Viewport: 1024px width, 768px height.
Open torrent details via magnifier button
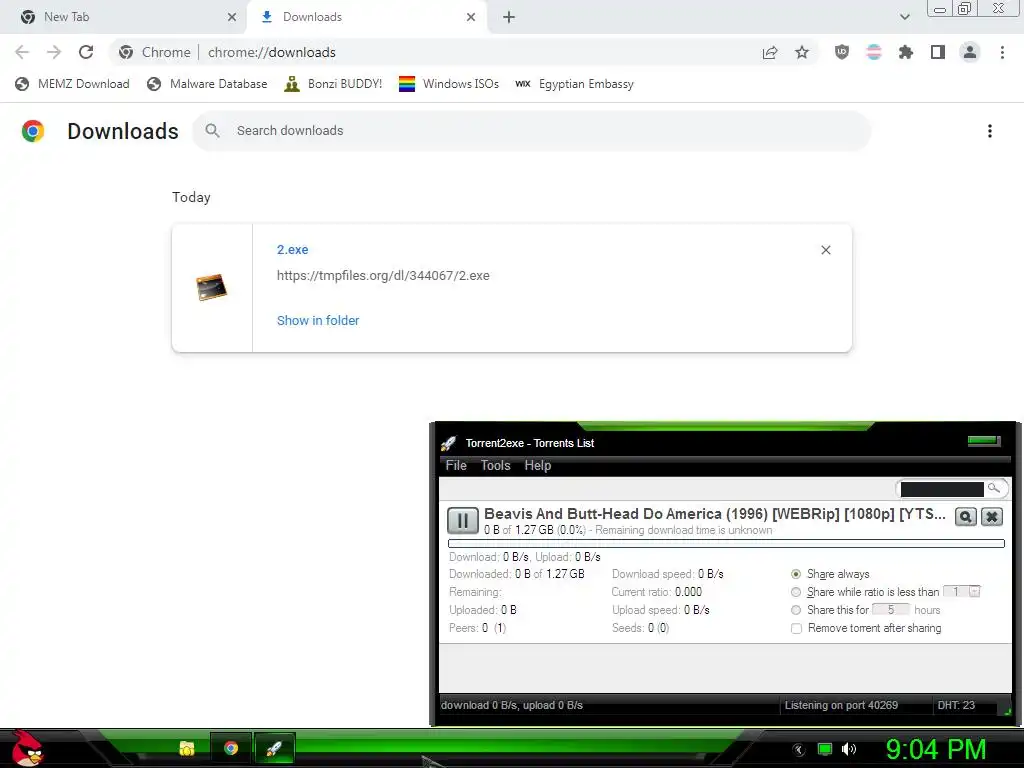click(965, 517)
